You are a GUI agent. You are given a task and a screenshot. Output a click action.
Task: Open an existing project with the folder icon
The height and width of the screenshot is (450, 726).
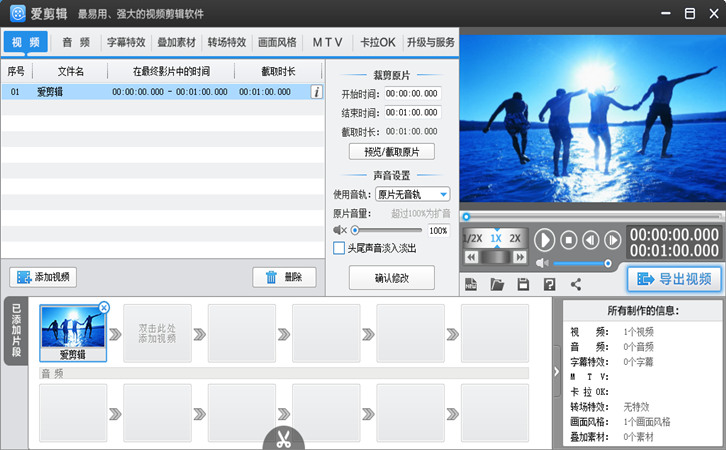tap(497, 284)
